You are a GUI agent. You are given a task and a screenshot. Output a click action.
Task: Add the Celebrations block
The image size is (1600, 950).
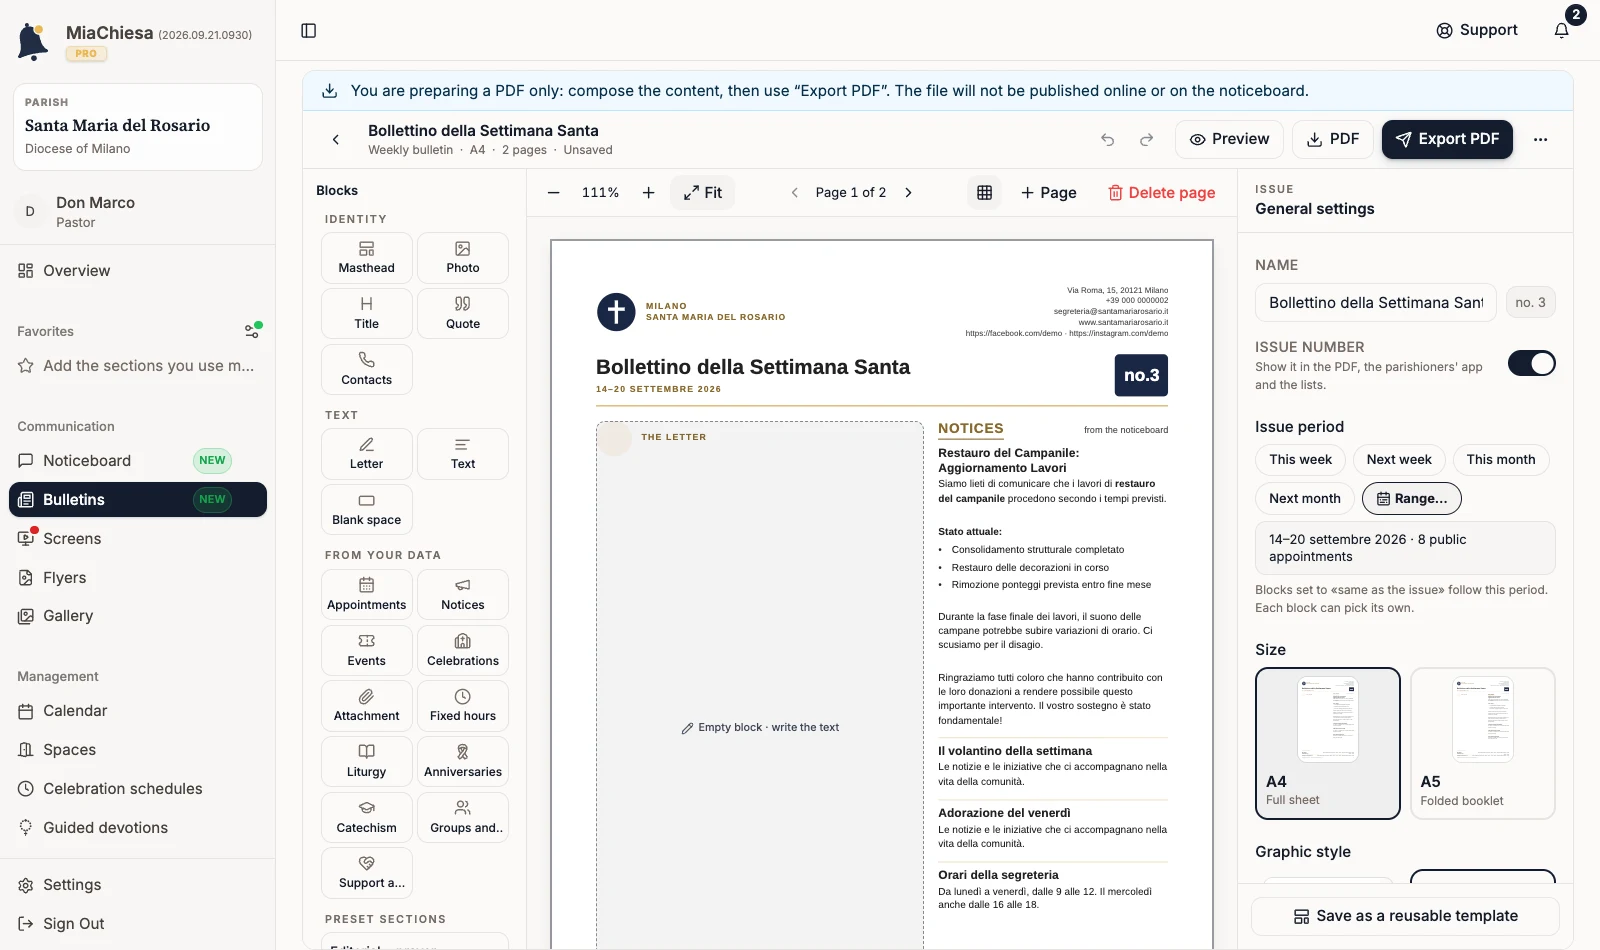pyautogui.click(x=463, y=651)
